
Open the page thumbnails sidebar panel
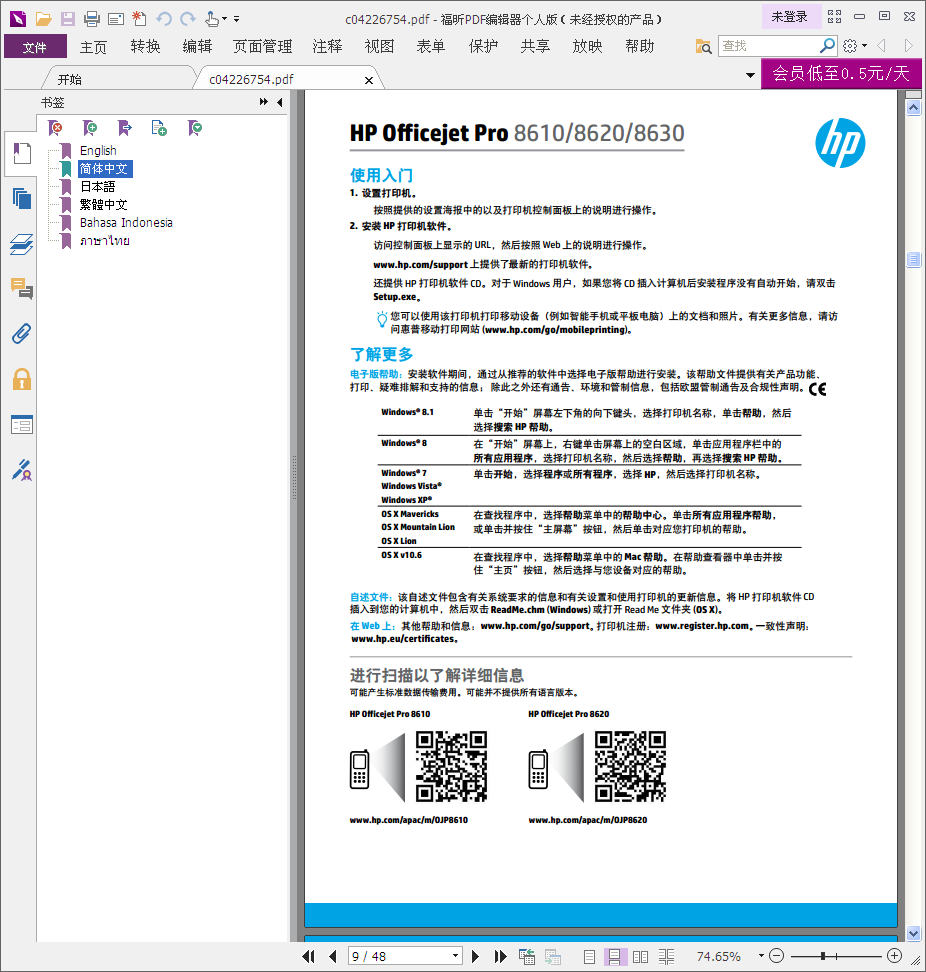tap(22, 198)
